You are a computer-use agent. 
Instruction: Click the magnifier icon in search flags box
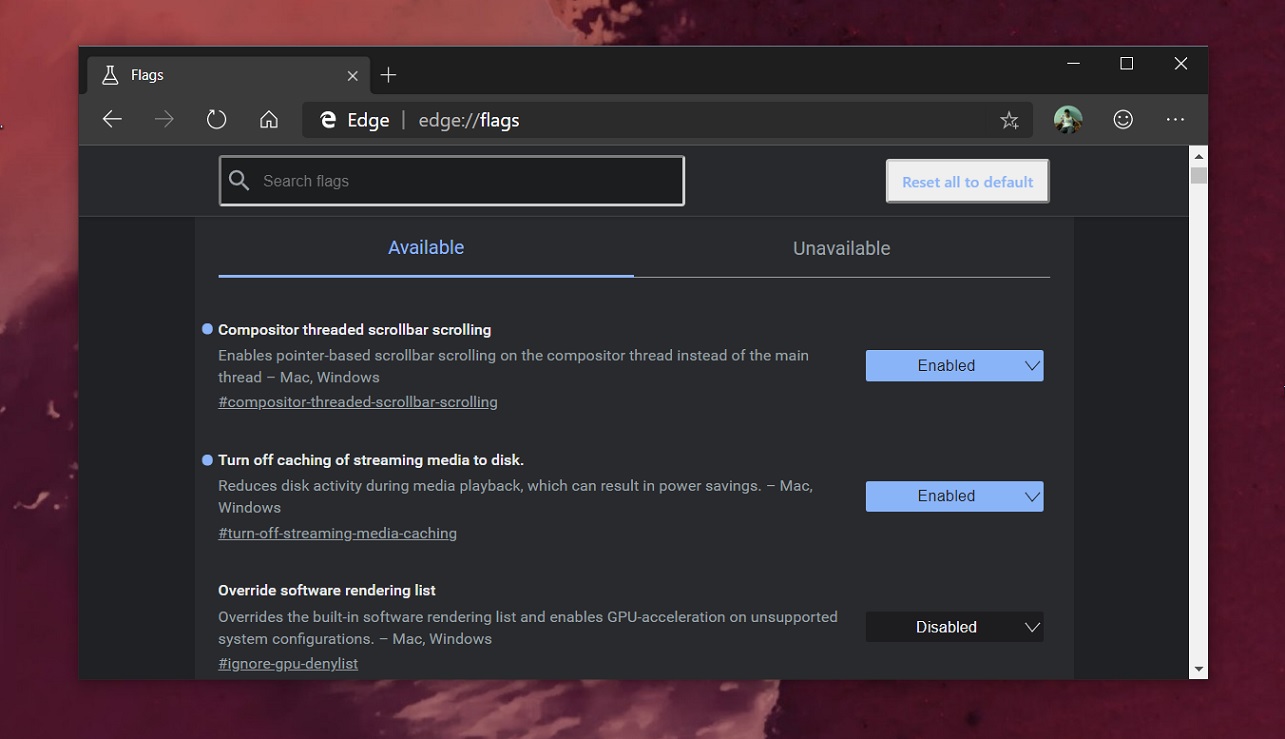tap(238, 180)
